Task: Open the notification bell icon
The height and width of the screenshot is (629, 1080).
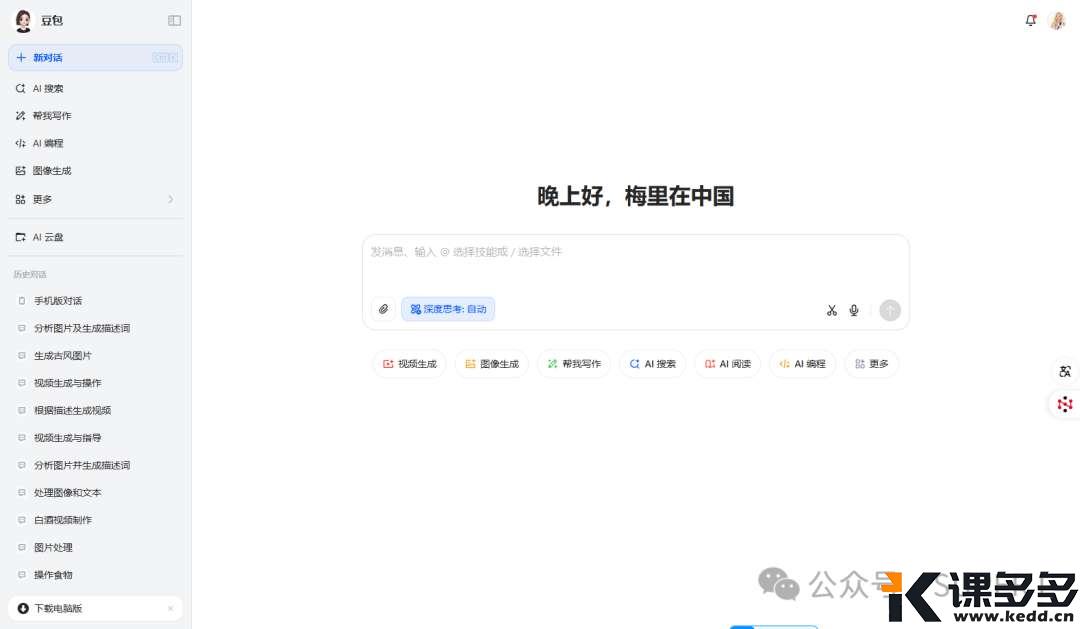Action: tap(1031, 20)
